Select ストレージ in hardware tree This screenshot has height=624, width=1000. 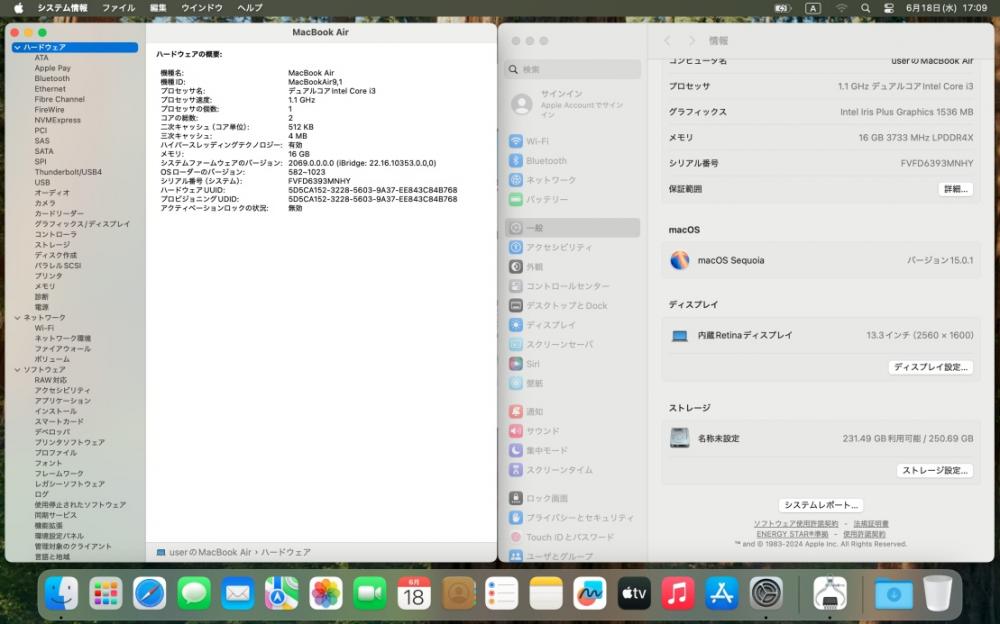point(52,245)
